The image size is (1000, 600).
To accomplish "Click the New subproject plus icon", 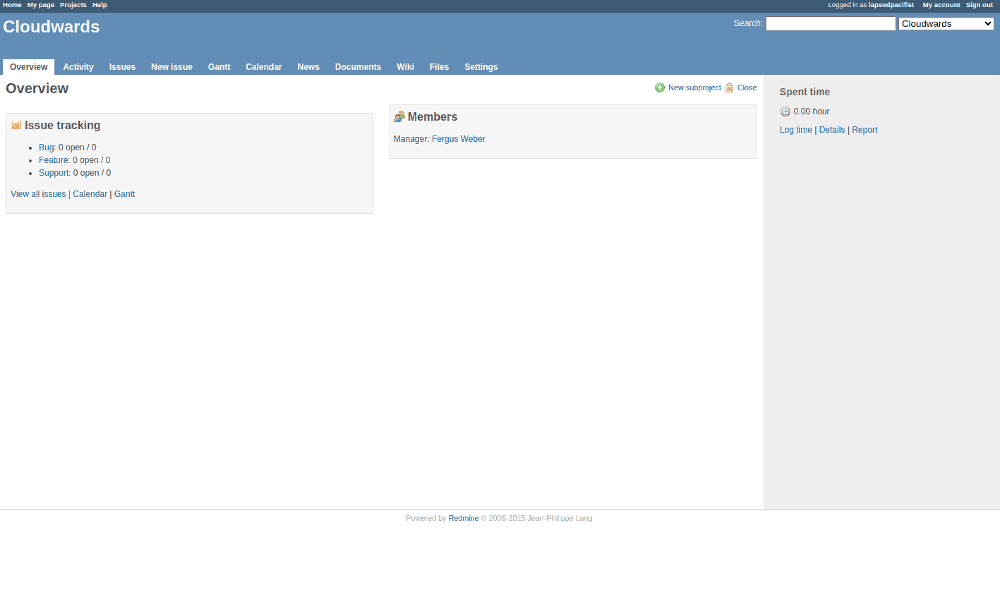I will pos(659,87).
